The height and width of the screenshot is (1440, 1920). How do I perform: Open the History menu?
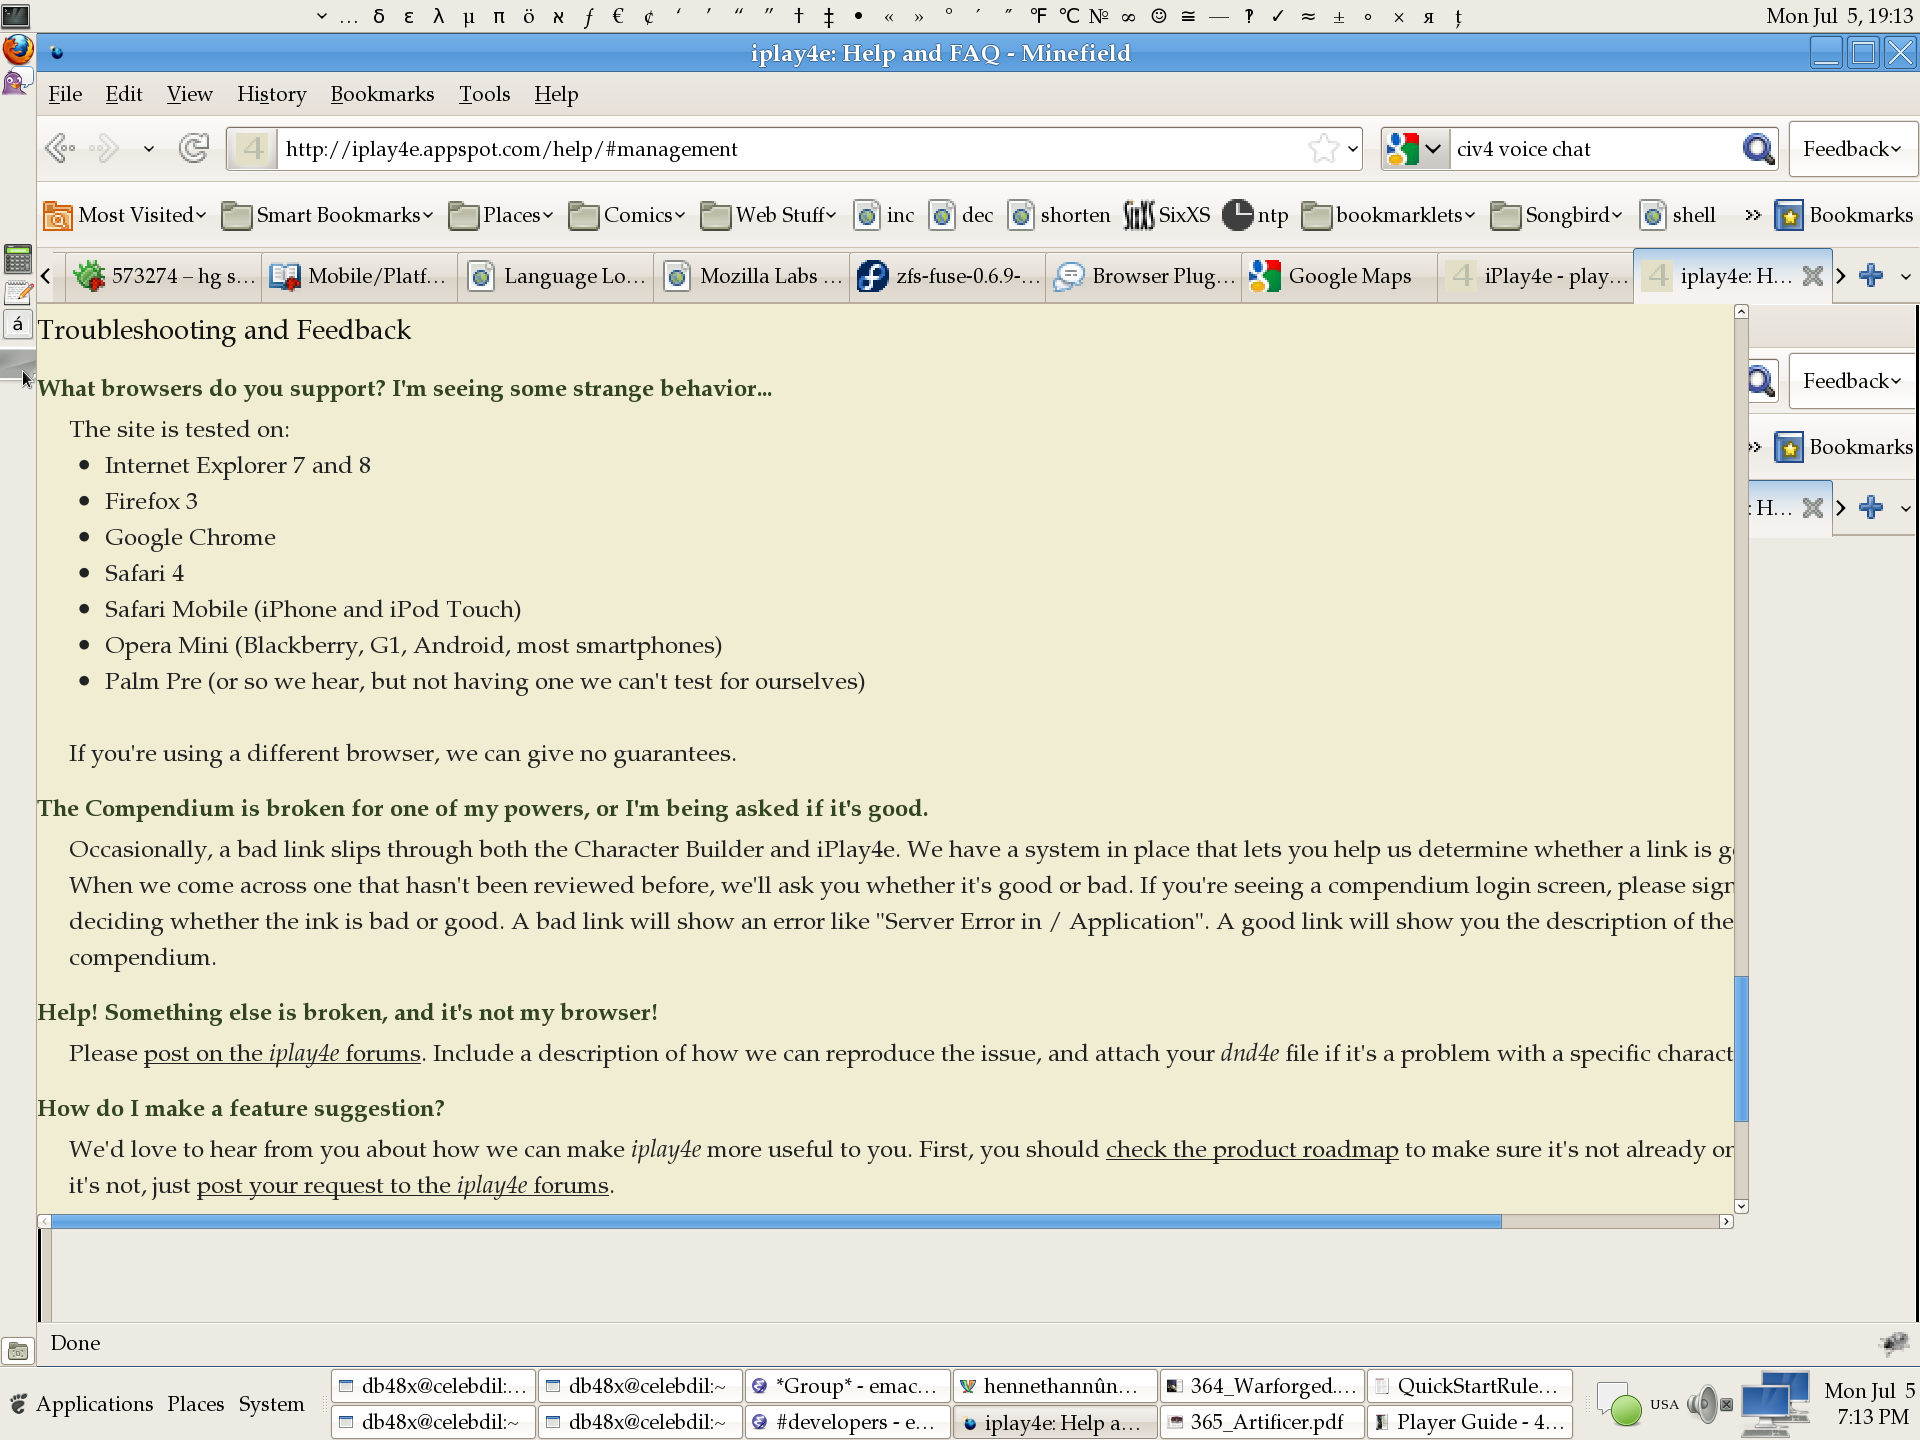coord(271,94)
